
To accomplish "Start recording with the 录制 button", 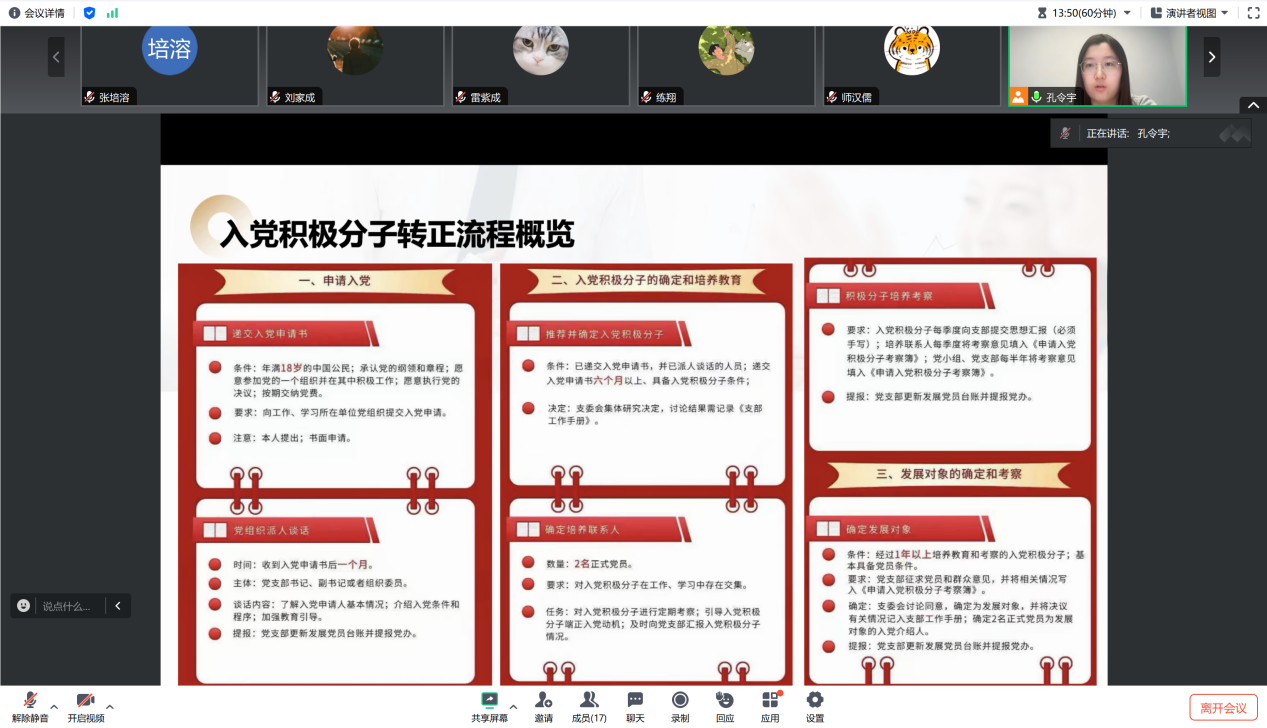I will [680, 706].
